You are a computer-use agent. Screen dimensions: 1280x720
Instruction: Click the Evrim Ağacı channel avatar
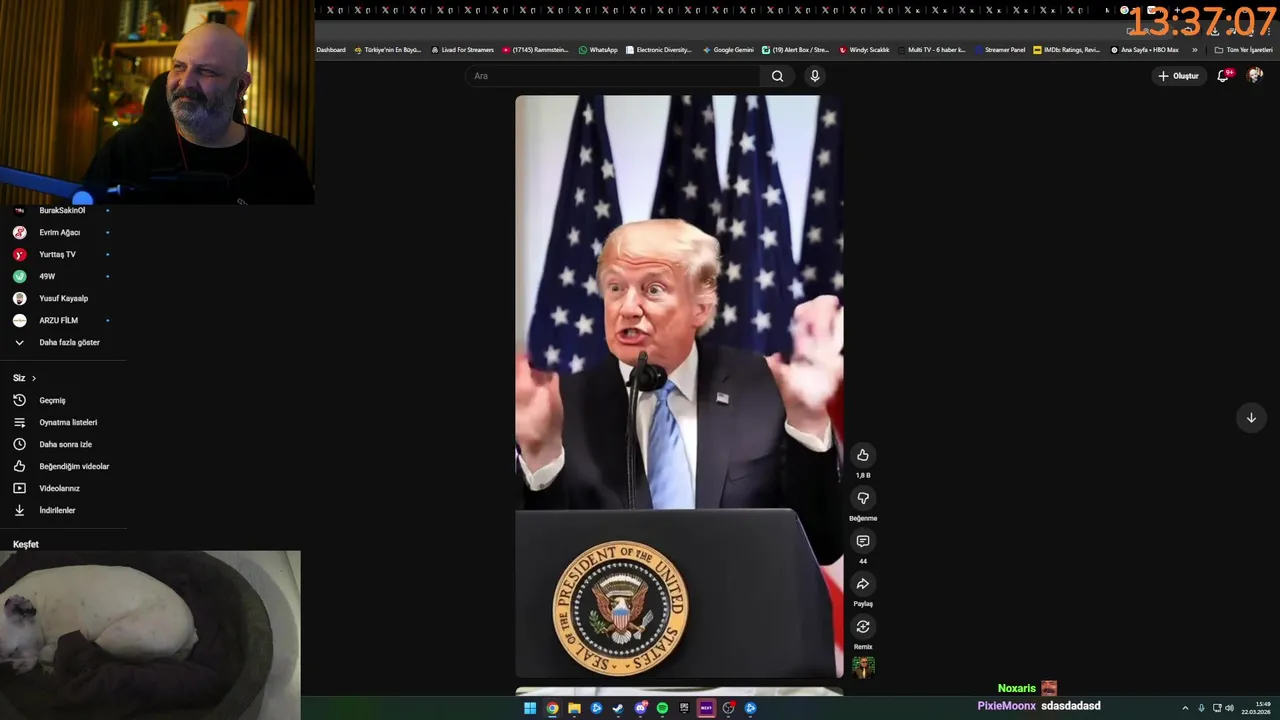pos(19,232)
